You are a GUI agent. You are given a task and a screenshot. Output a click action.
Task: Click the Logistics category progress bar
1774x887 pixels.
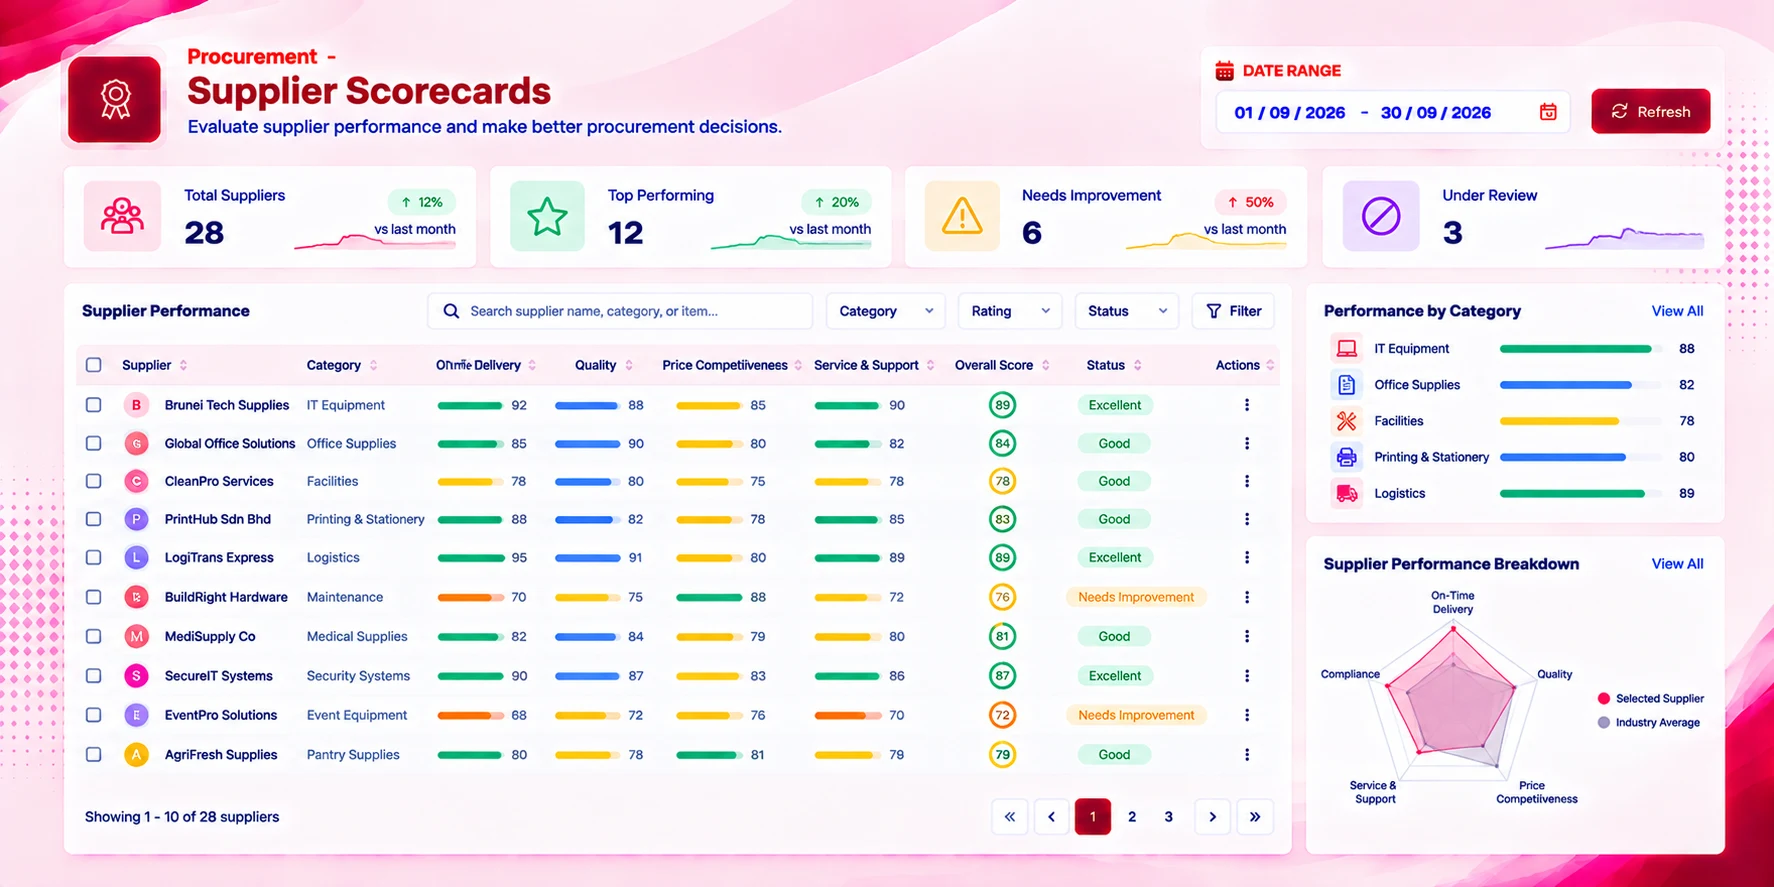1581,493
